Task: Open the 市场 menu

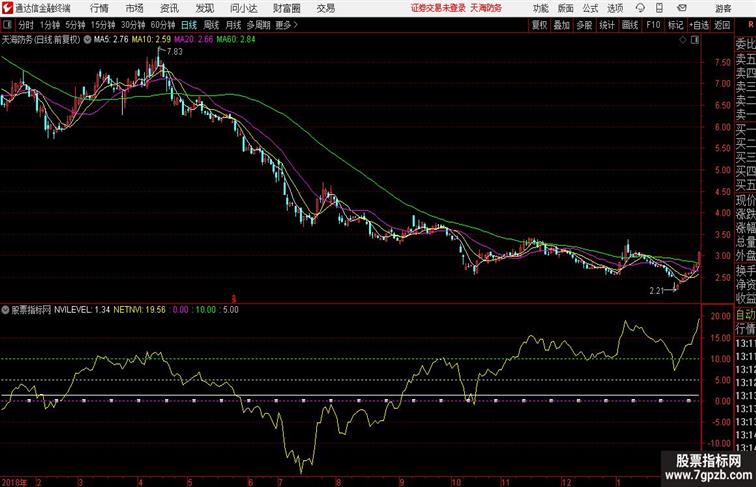Action: 134,8
